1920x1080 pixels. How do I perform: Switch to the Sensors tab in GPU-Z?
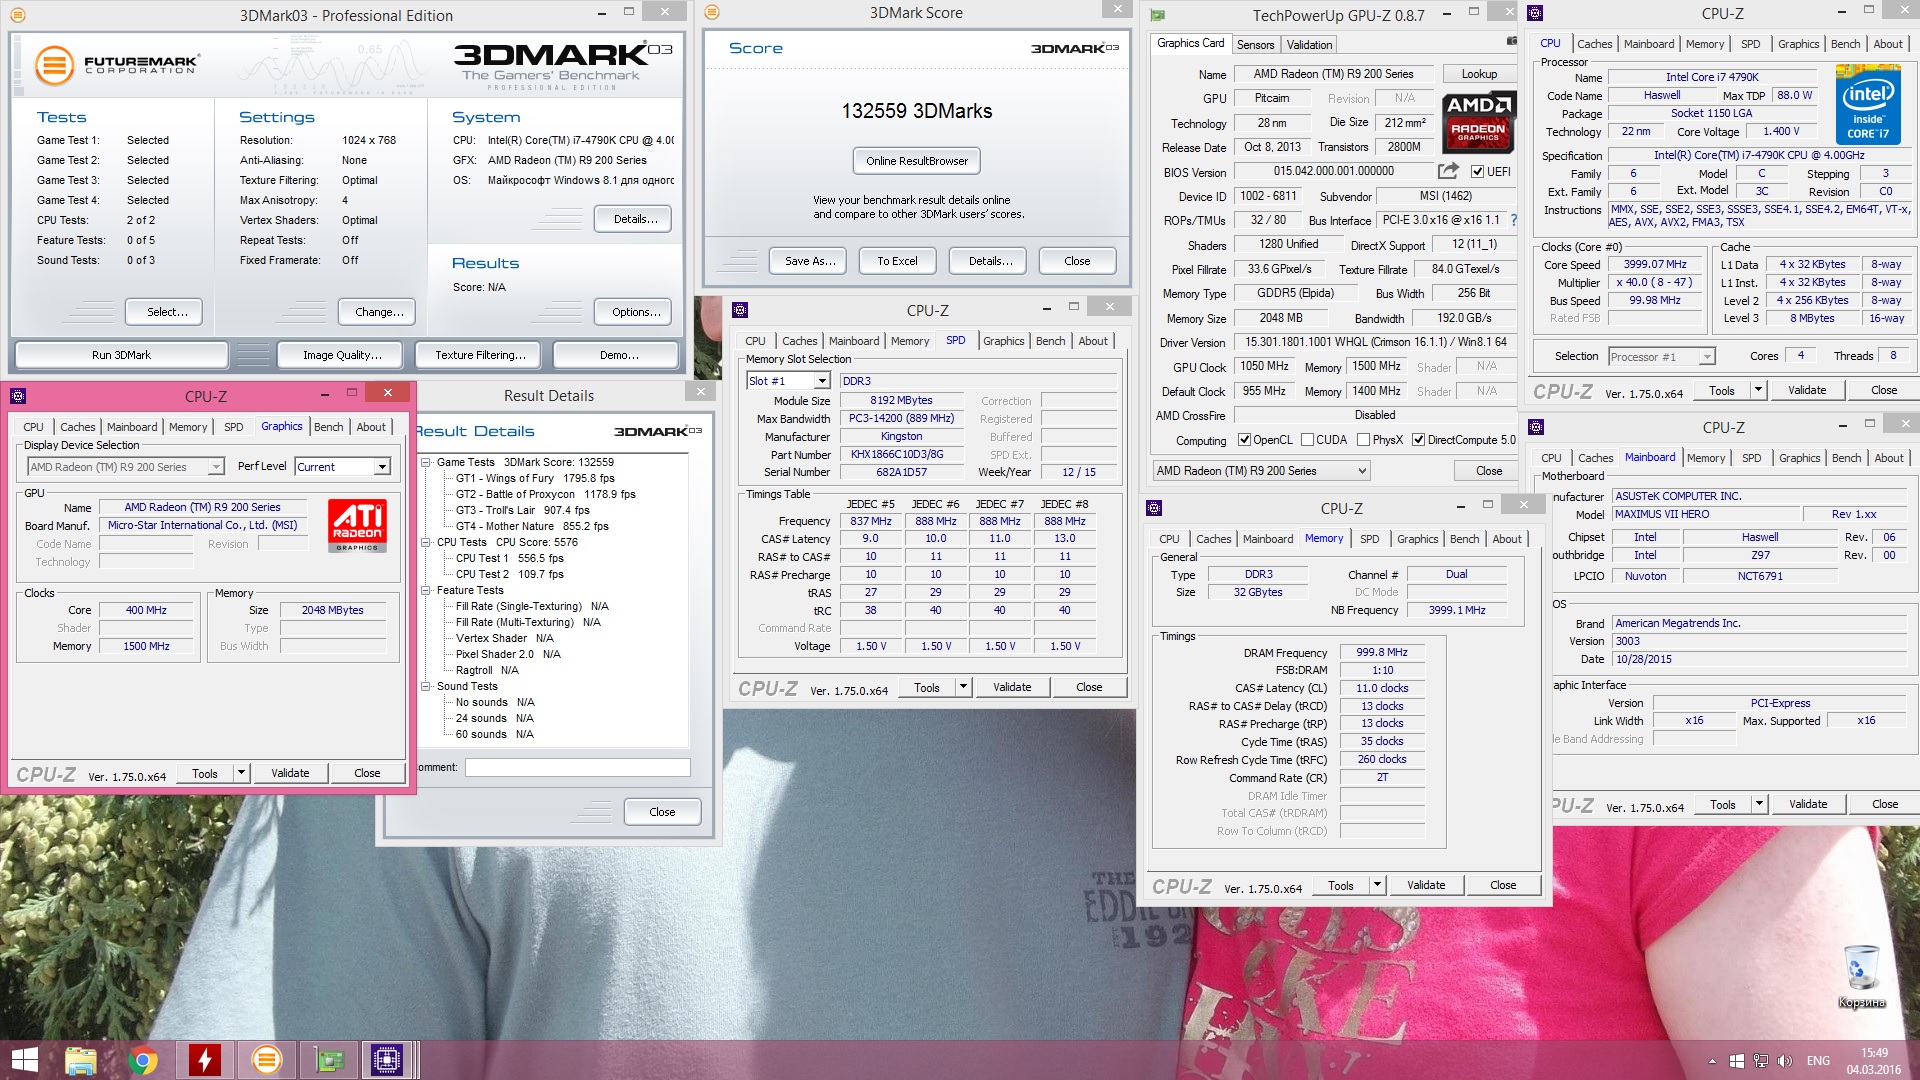[1255, 45]
